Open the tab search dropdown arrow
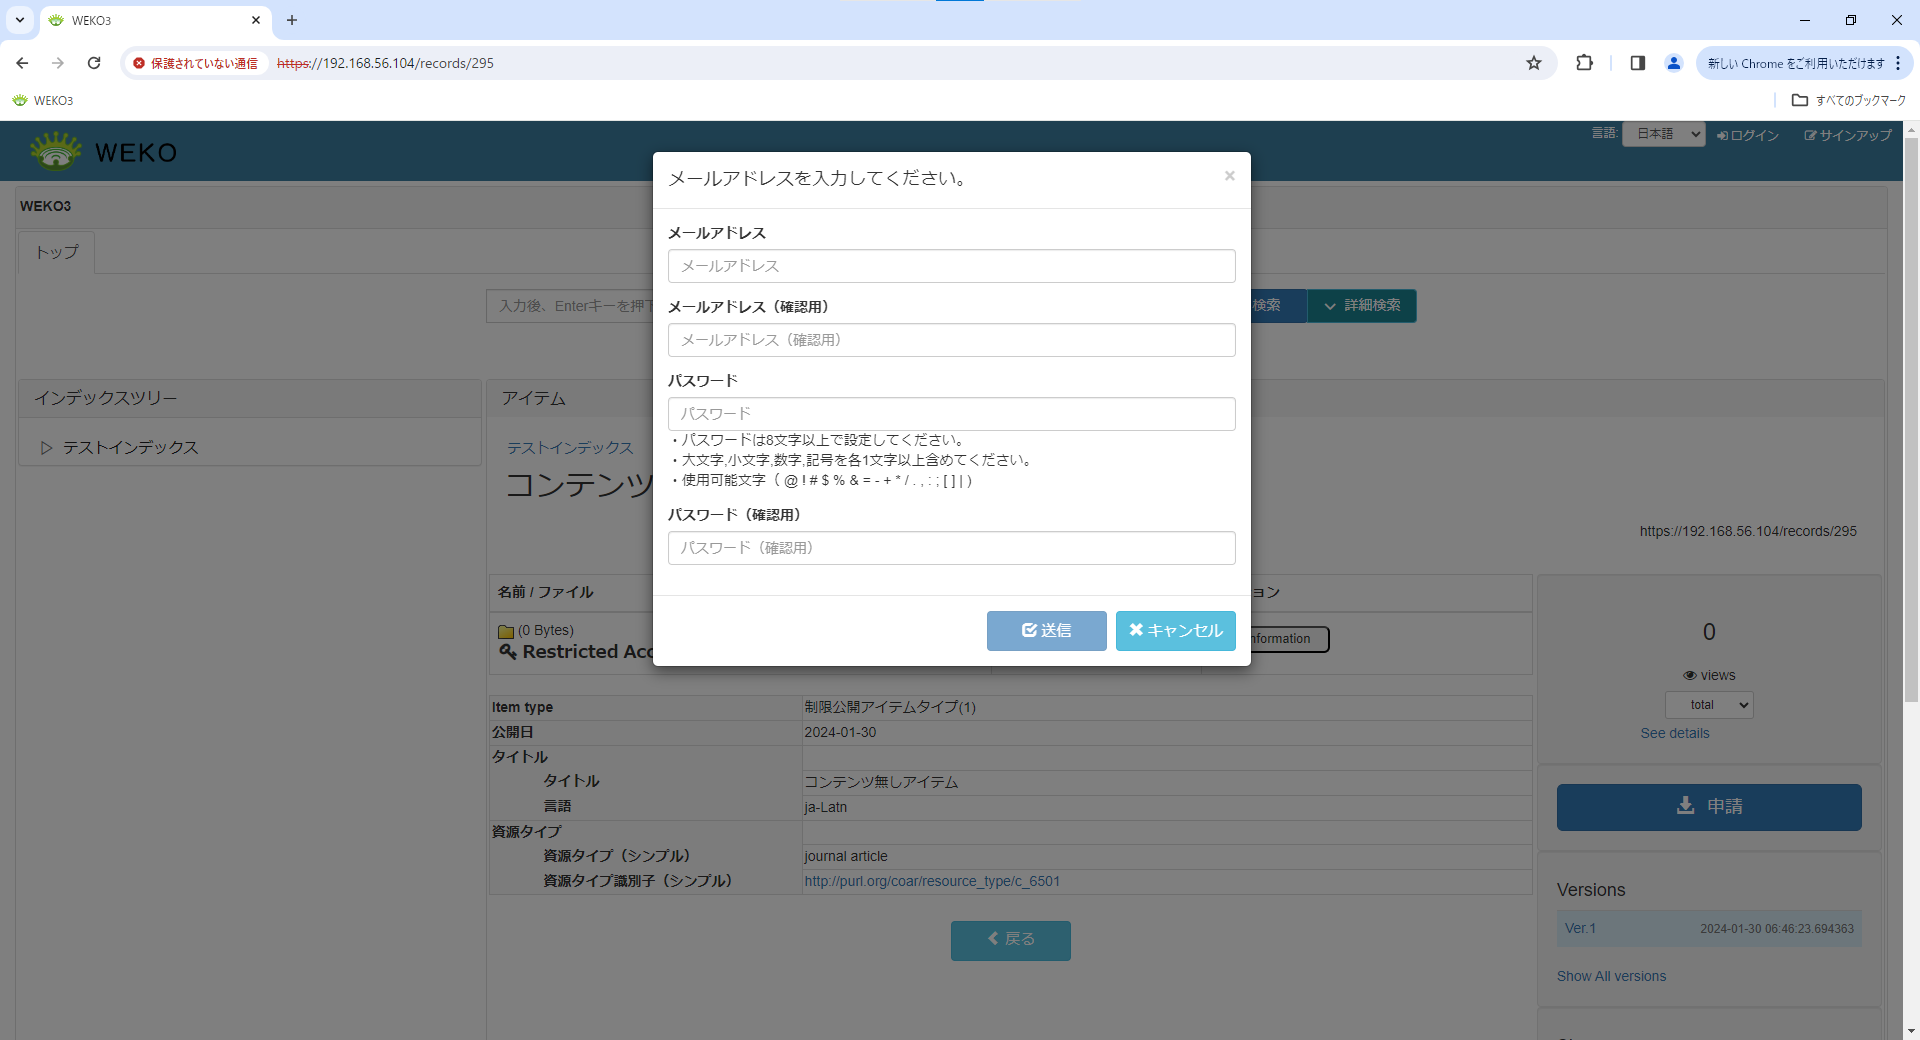 click(x=19, y=20)
